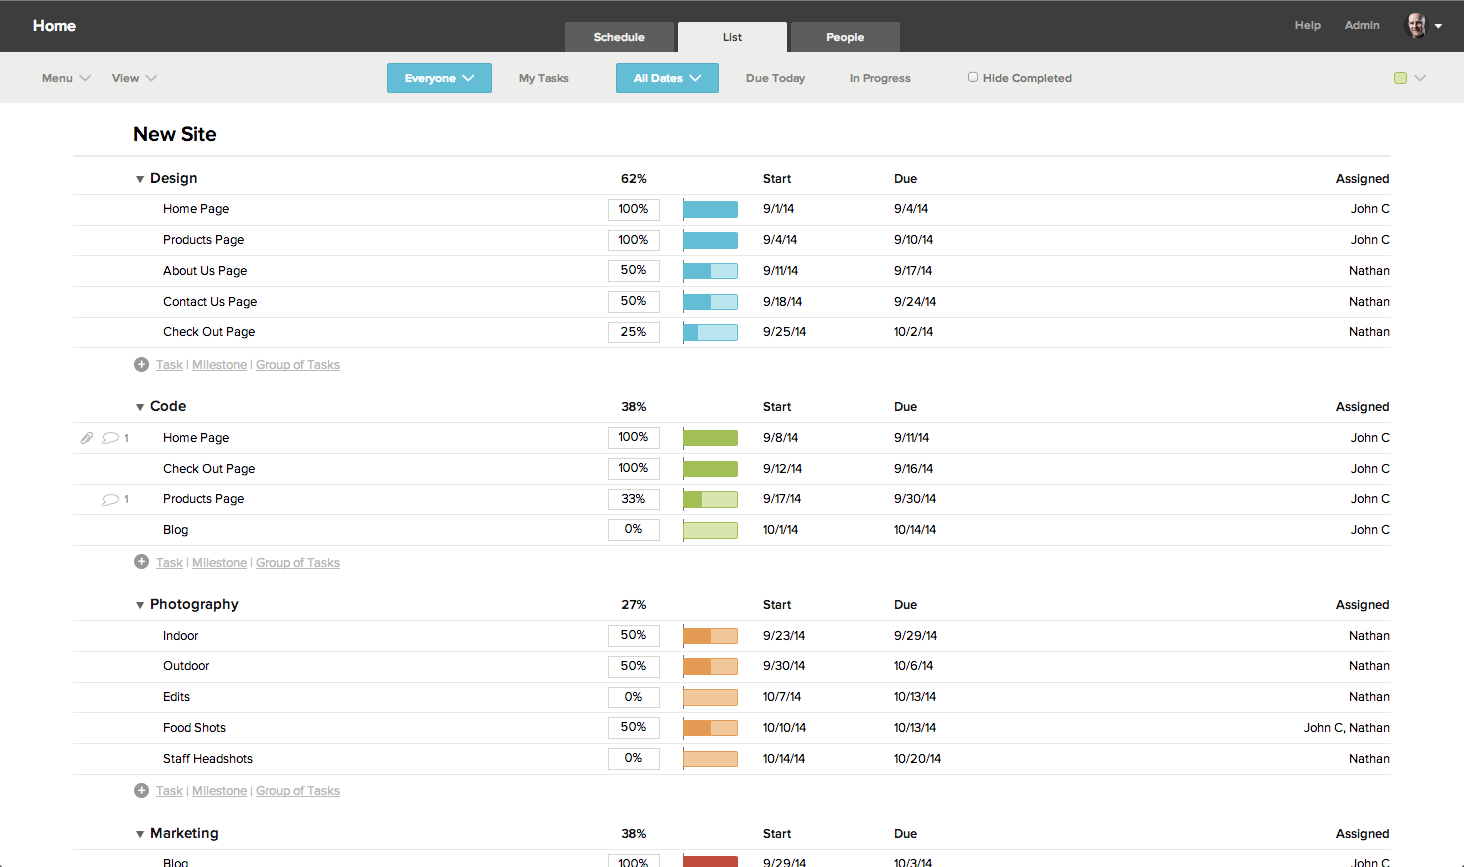
Task: Click the Design group 62% summary value
Action: coord(634,179)
